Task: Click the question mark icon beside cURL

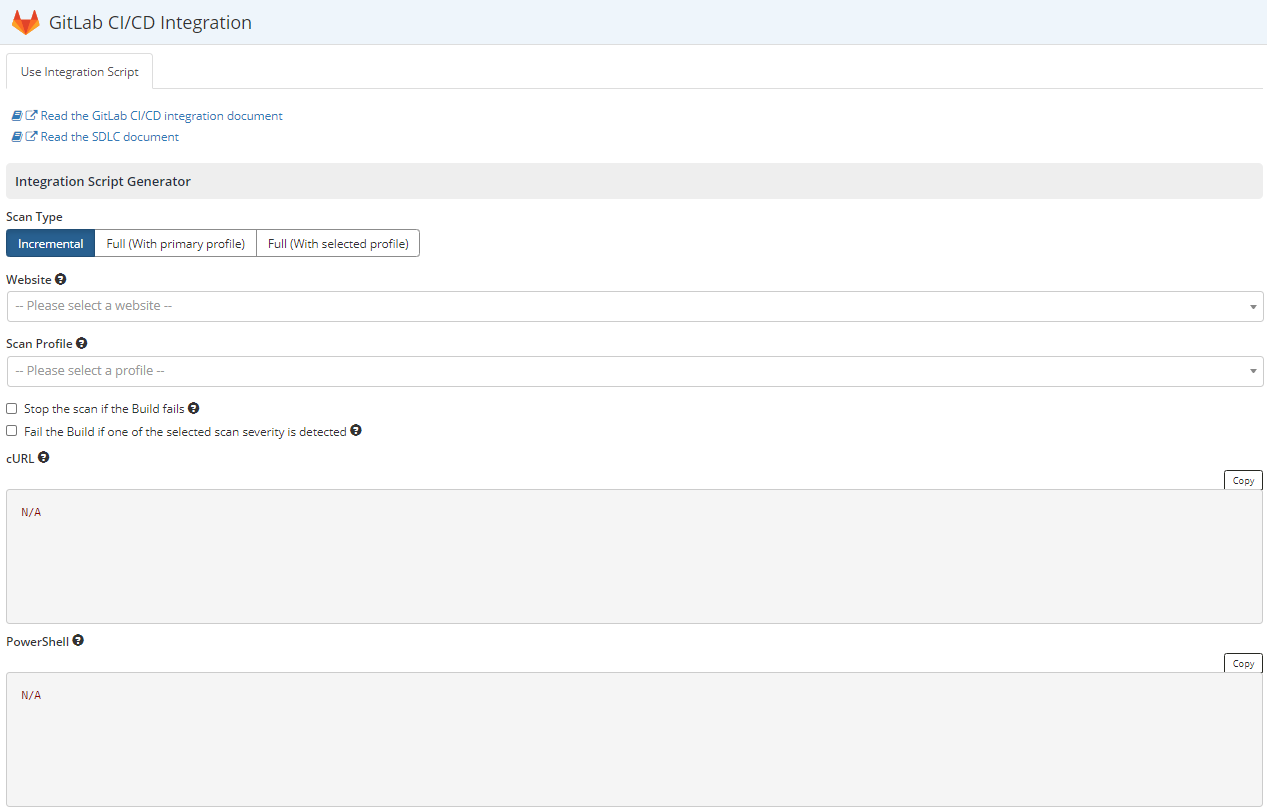Action: click(43, 457)
